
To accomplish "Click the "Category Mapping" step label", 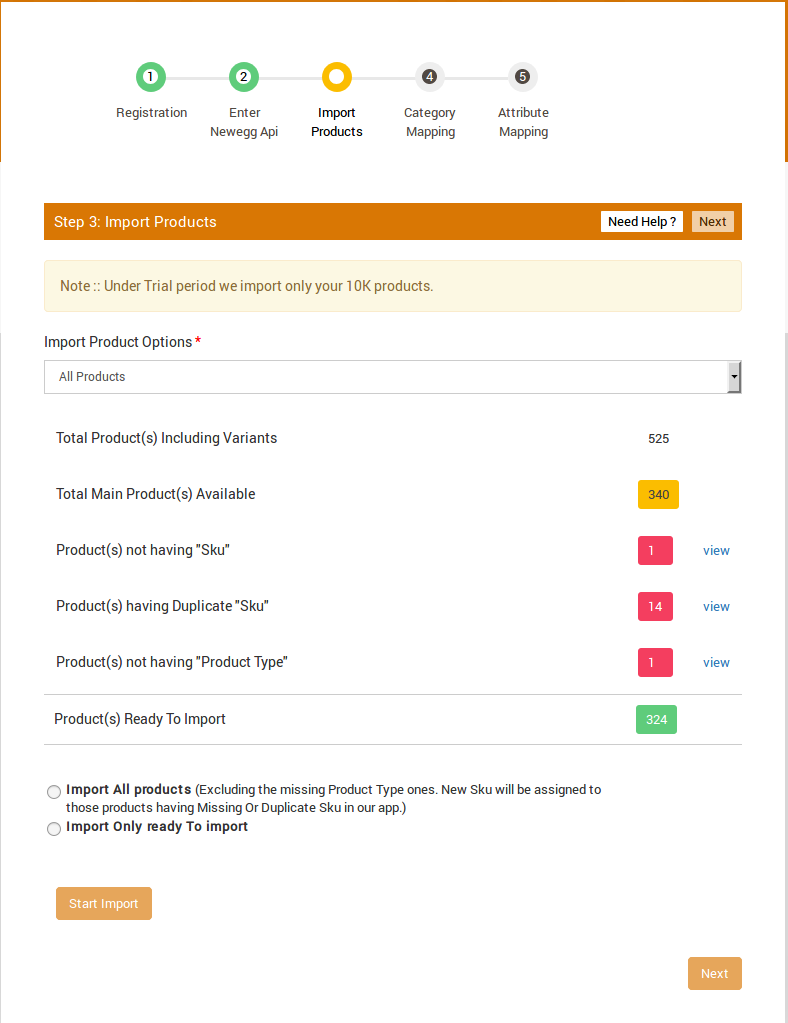I will [x=429, y=122].
